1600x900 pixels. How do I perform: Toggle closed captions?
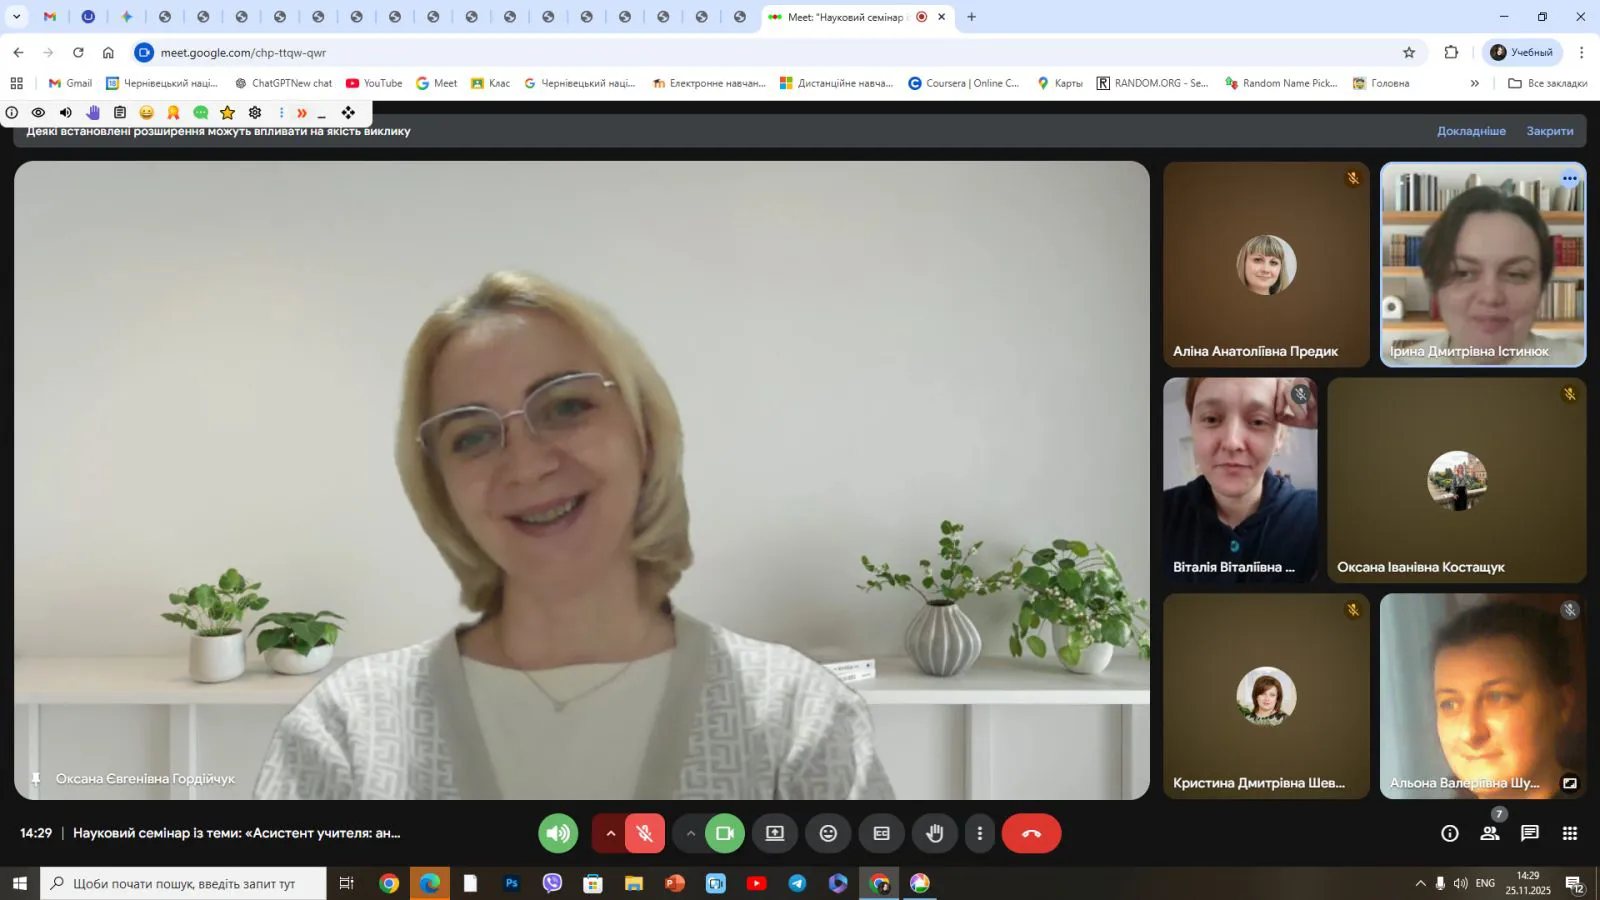(x=881, y=833)
